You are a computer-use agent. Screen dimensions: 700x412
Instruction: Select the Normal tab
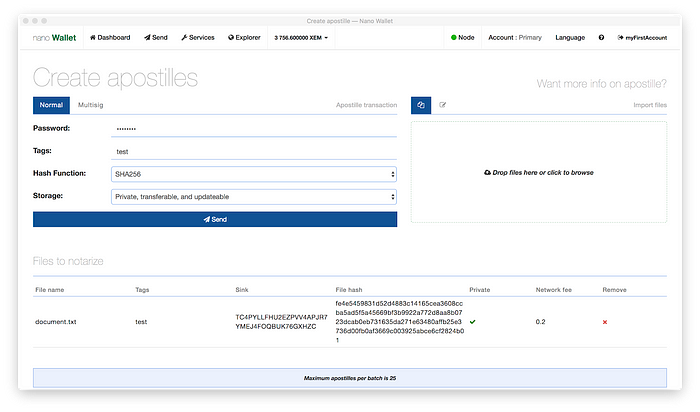(51, 105)
